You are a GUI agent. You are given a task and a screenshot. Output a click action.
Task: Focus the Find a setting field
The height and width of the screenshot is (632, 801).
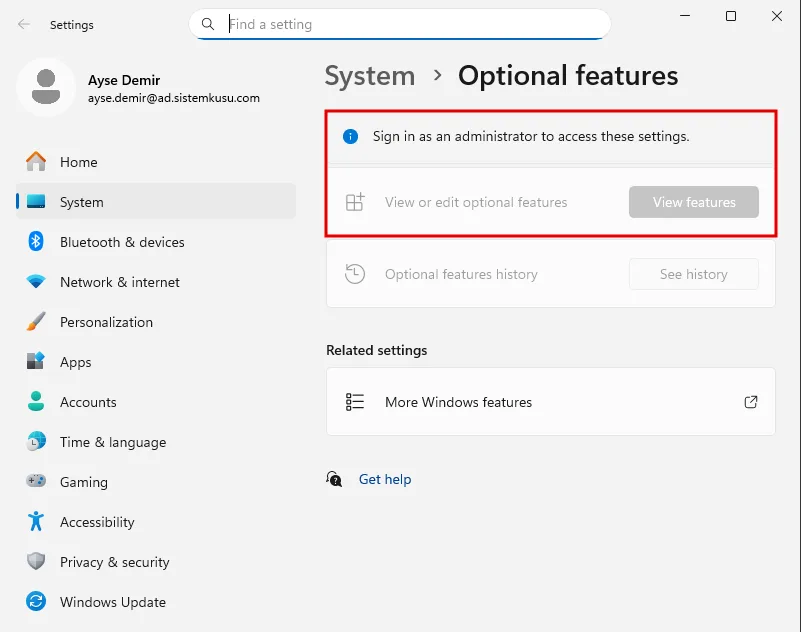399,24
